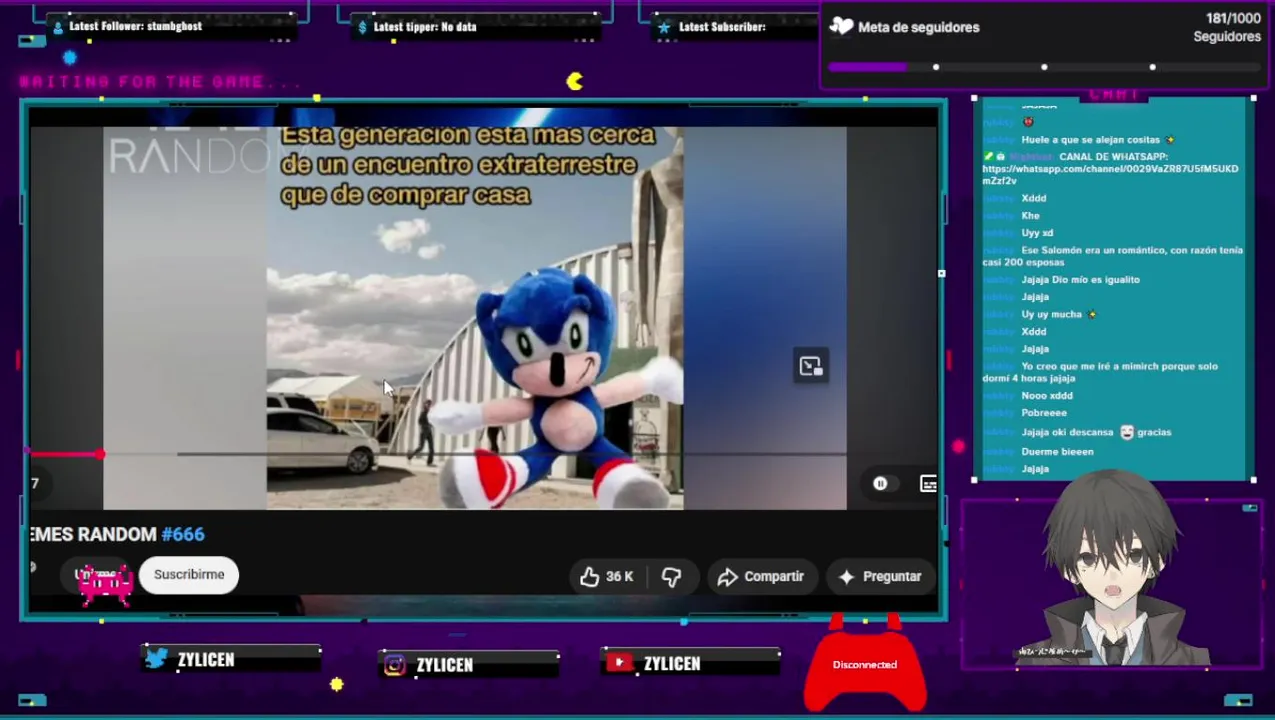The image size is (1275, 720).
Task: Click the person icon beside Latest Follower
Action: (x=57, y=27)
